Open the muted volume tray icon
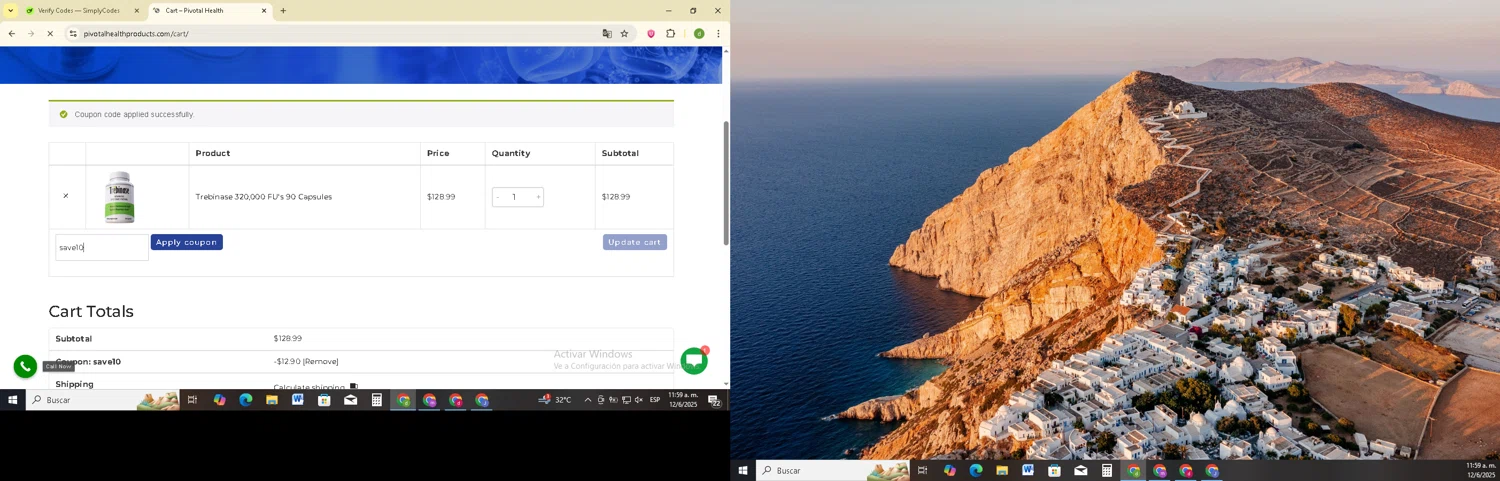Screen dimensions: 1500x481 pos(639,400)
